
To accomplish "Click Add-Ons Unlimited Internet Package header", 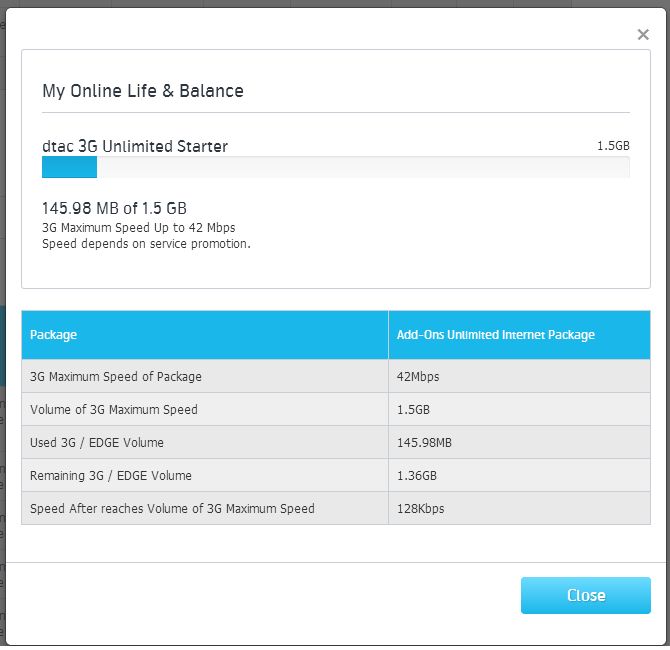I will pos(495,335).
